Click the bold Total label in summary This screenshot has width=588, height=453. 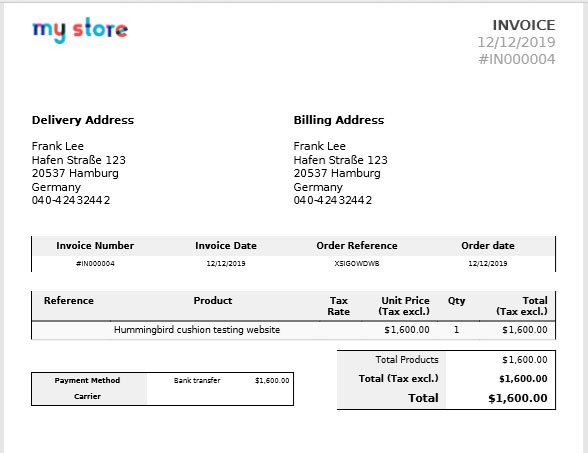point(423,398)
